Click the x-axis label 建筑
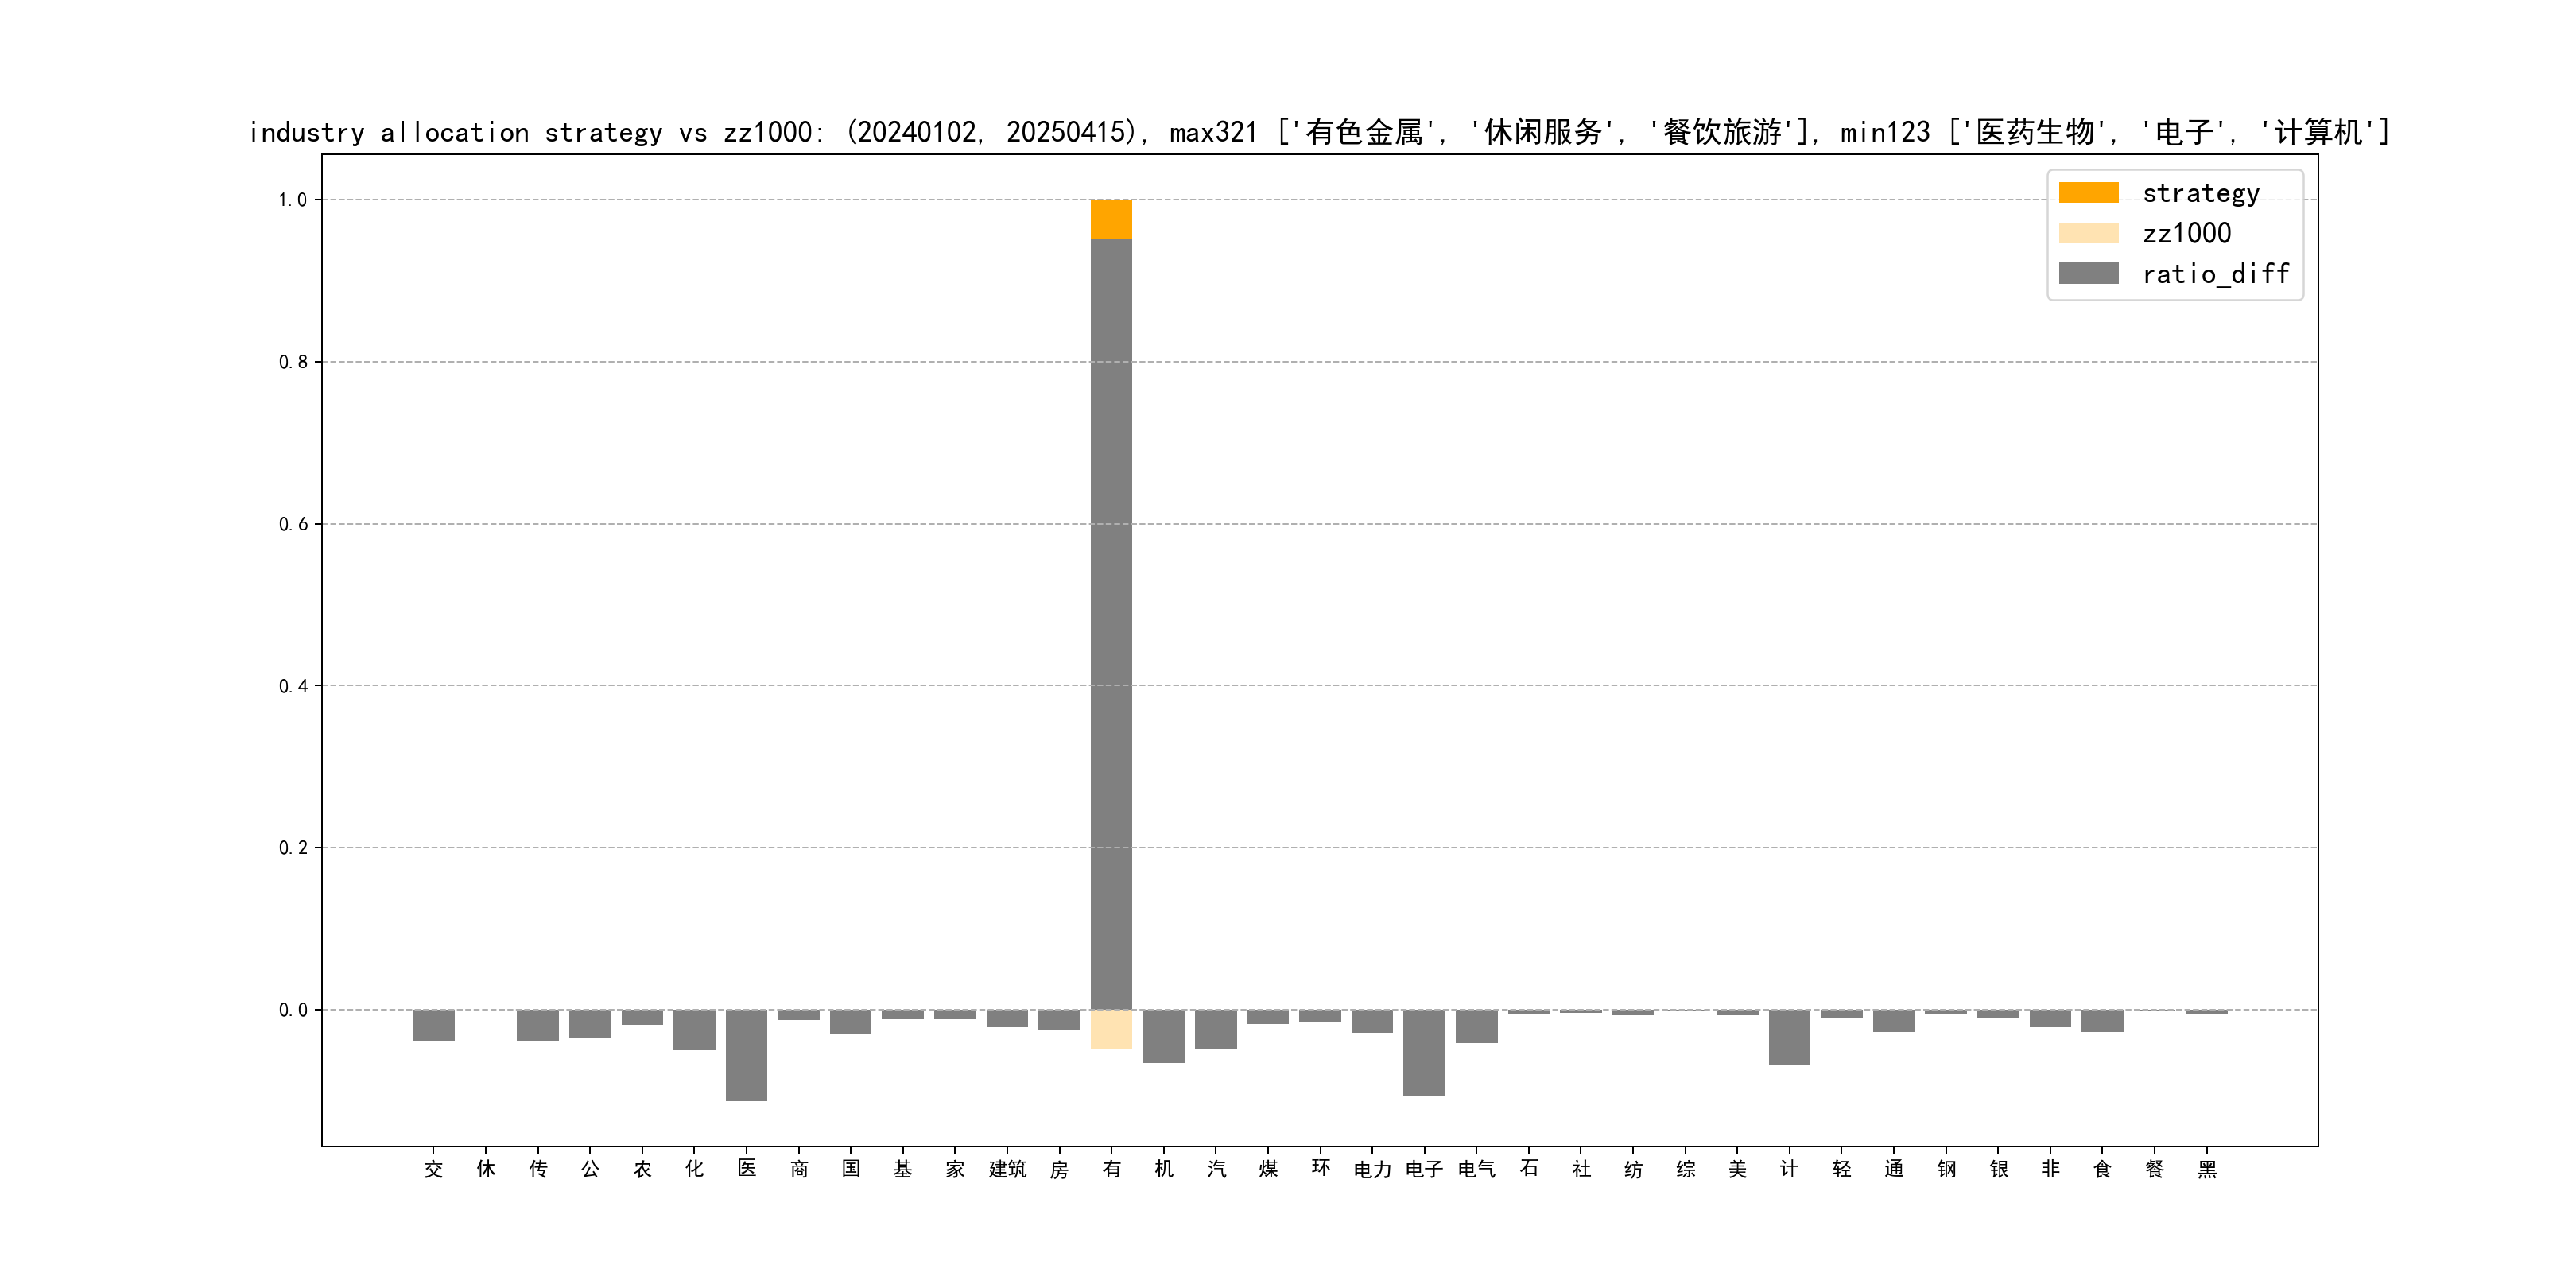This screenshot has width=2576, height=1288. pyautogui.click(x=1007, y=1169)
